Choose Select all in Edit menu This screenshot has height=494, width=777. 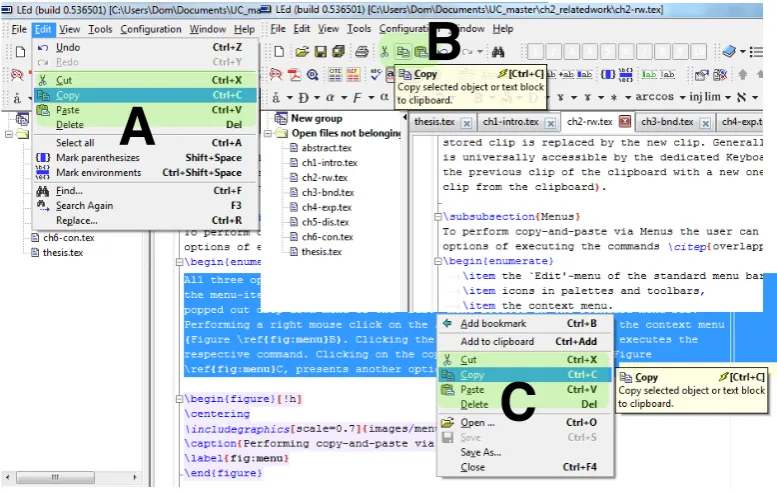point(146,143)
